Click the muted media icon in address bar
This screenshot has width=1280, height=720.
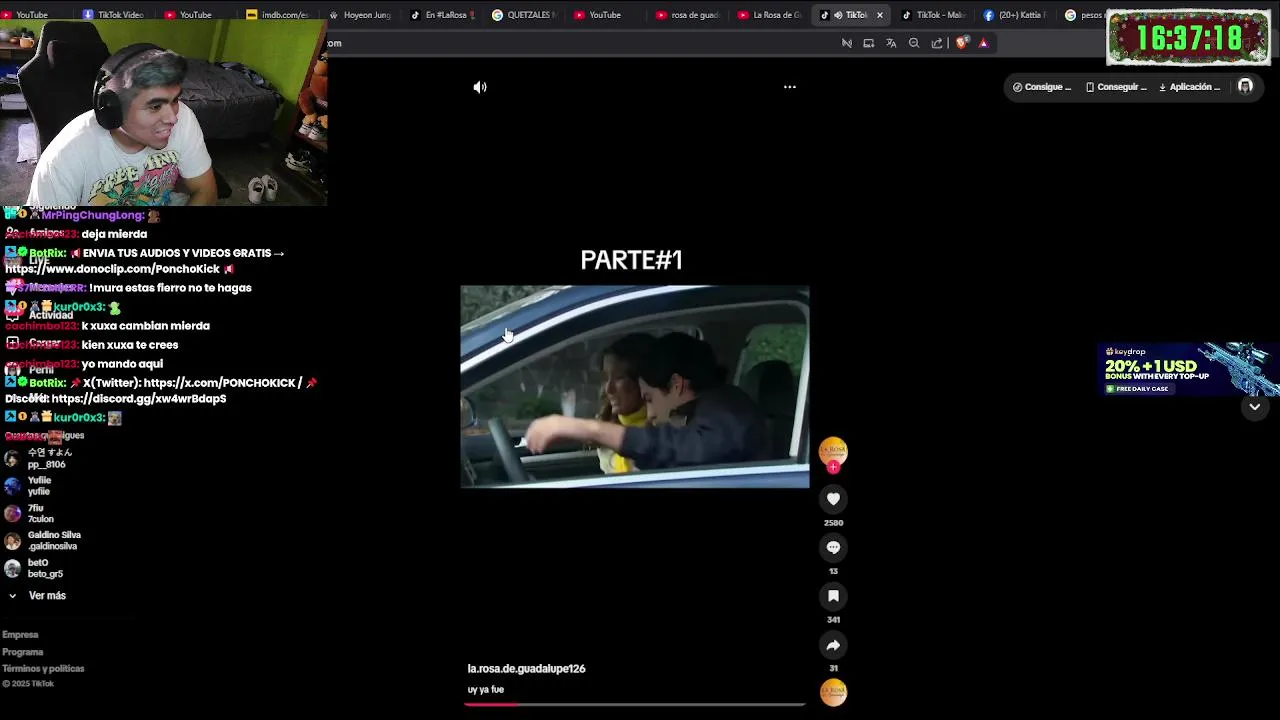coord(847,43)
